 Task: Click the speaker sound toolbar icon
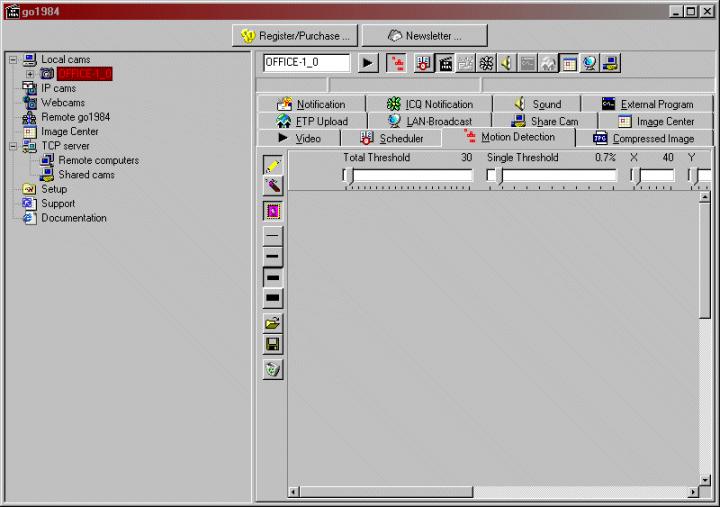pyautogui.click(x=507, y=63)
